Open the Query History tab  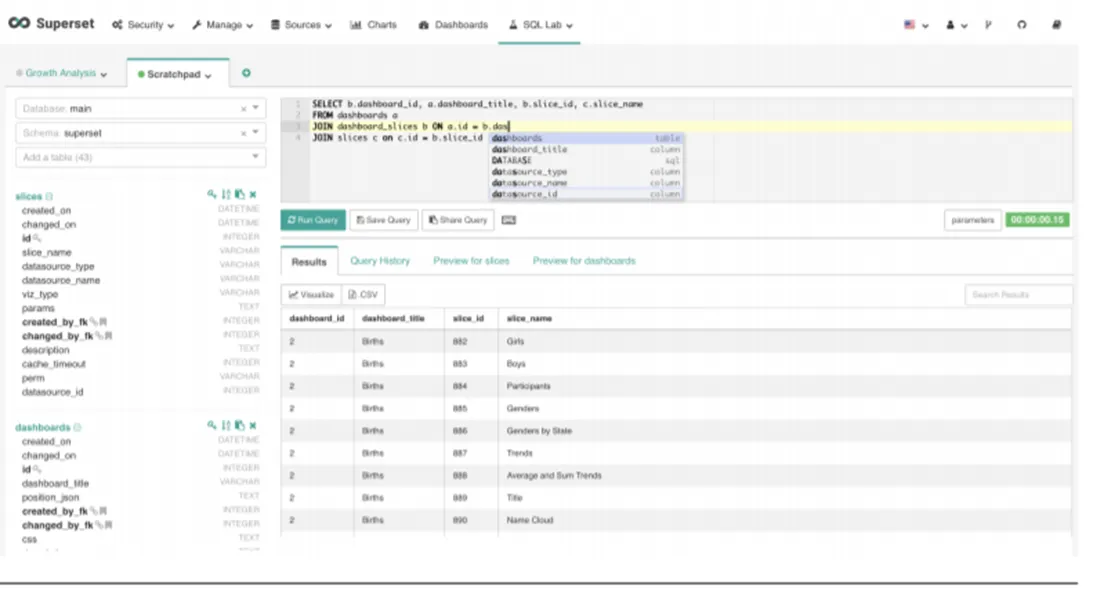380,261
